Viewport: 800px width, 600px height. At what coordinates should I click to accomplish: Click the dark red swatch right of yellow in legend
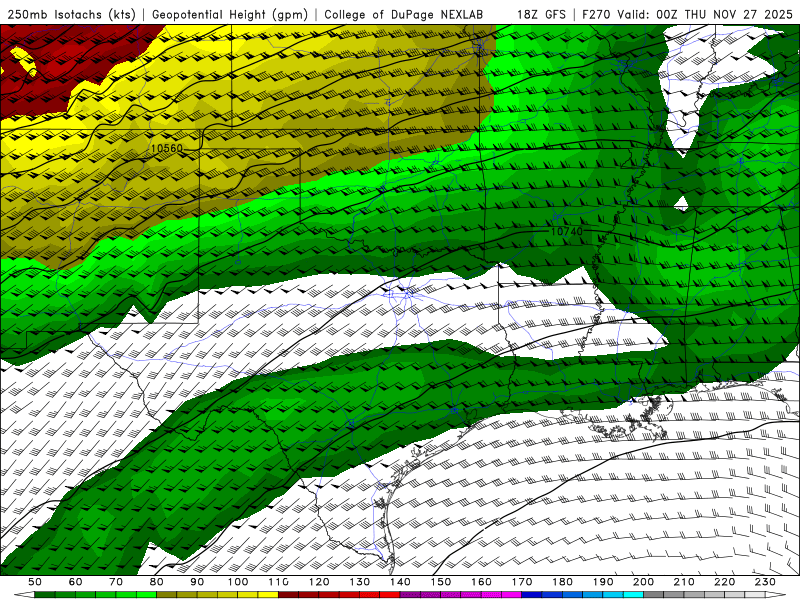(288, 595)
